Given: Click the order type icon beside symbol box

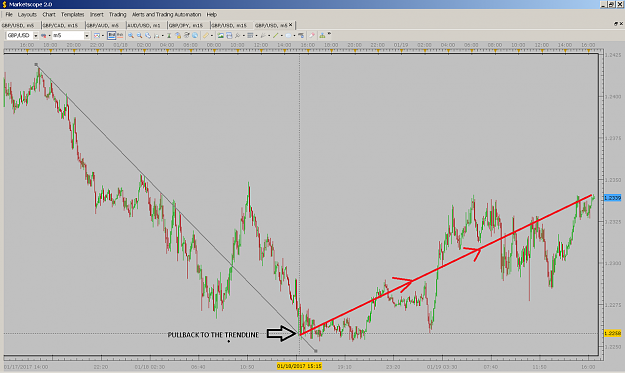Looking at the screenshot, I should tap(43, 35).
